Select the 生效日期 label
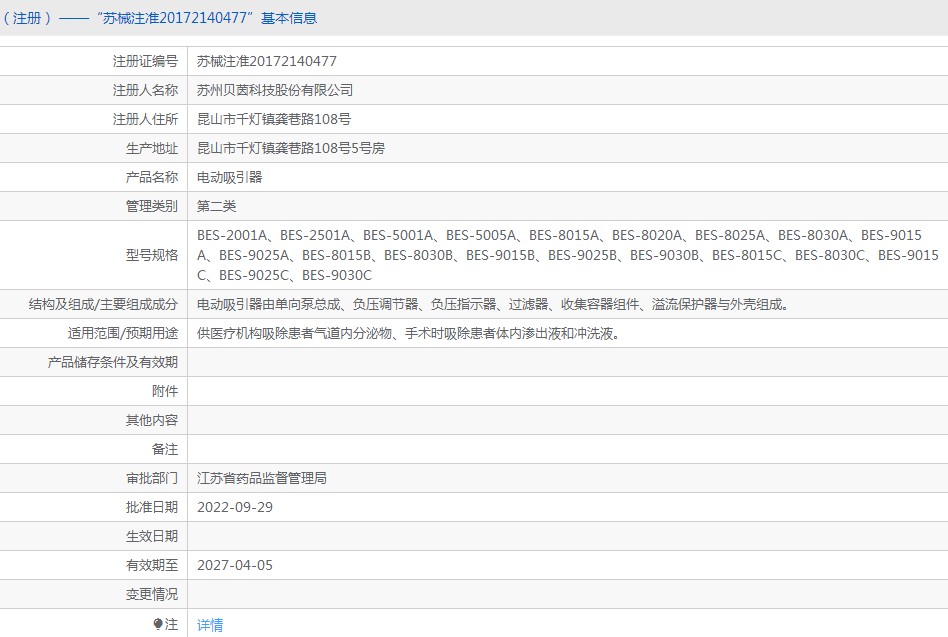Viewport: 948px width, 637px height. [152, 536]
